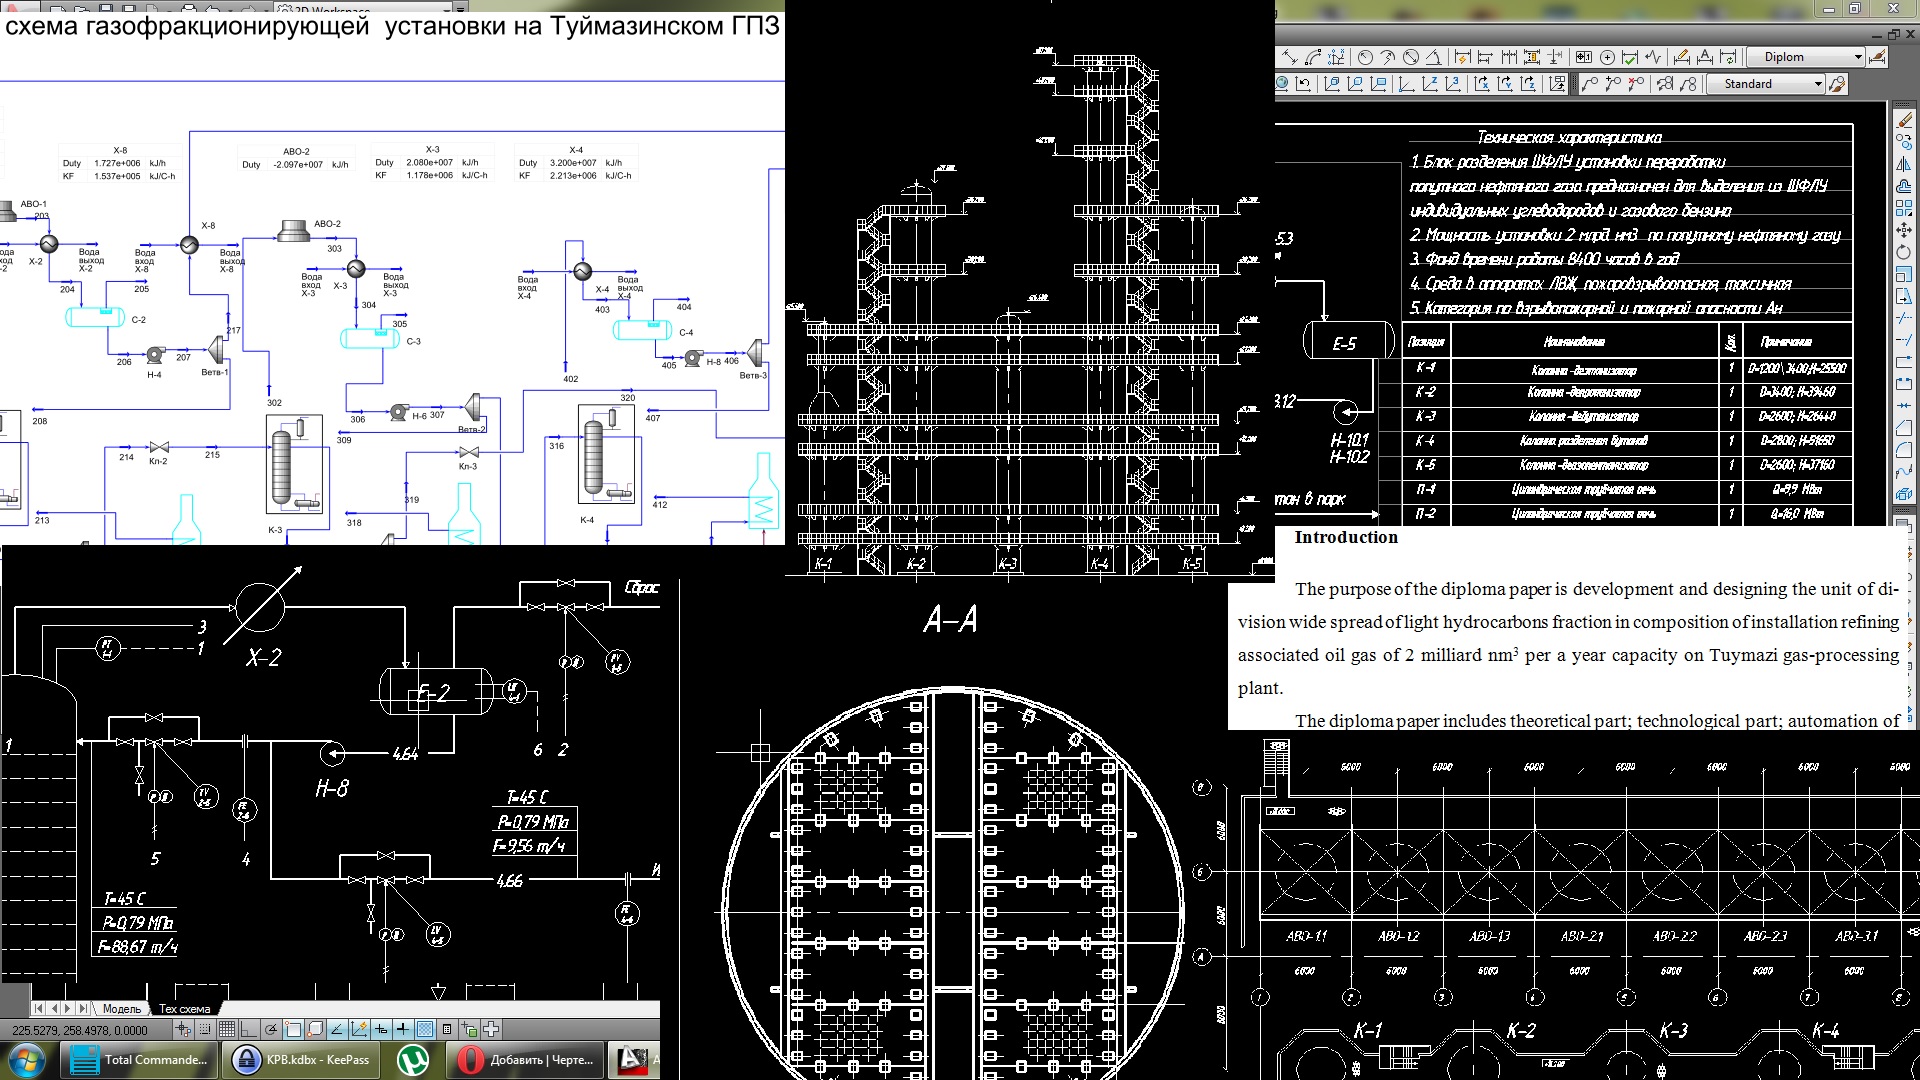Image resolution: width=1920 pixels, height=1080 pixels.
Task: Select the Continue dimension tool
Action: [x=1508, y=57]
